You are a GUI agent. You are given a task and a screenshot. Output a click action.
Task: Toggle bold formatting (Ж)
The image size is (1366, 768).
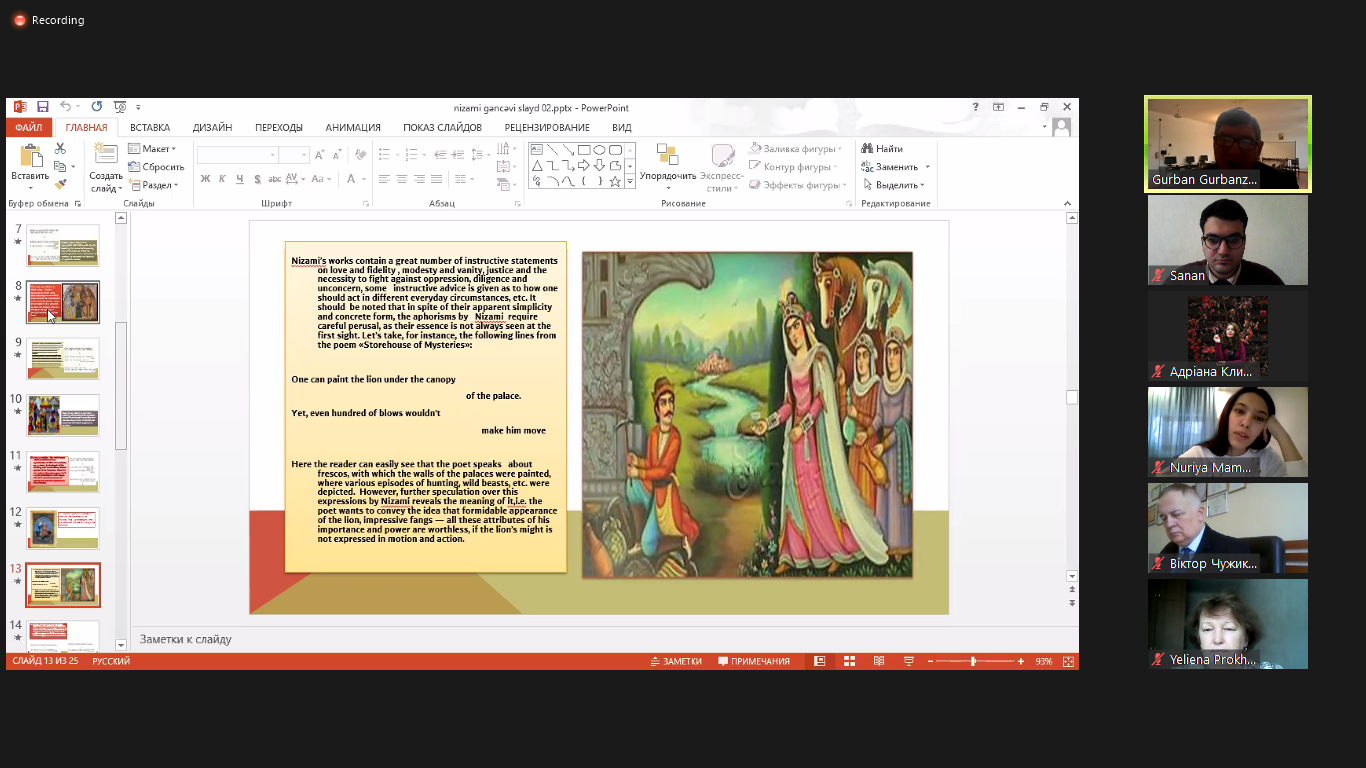205,179
